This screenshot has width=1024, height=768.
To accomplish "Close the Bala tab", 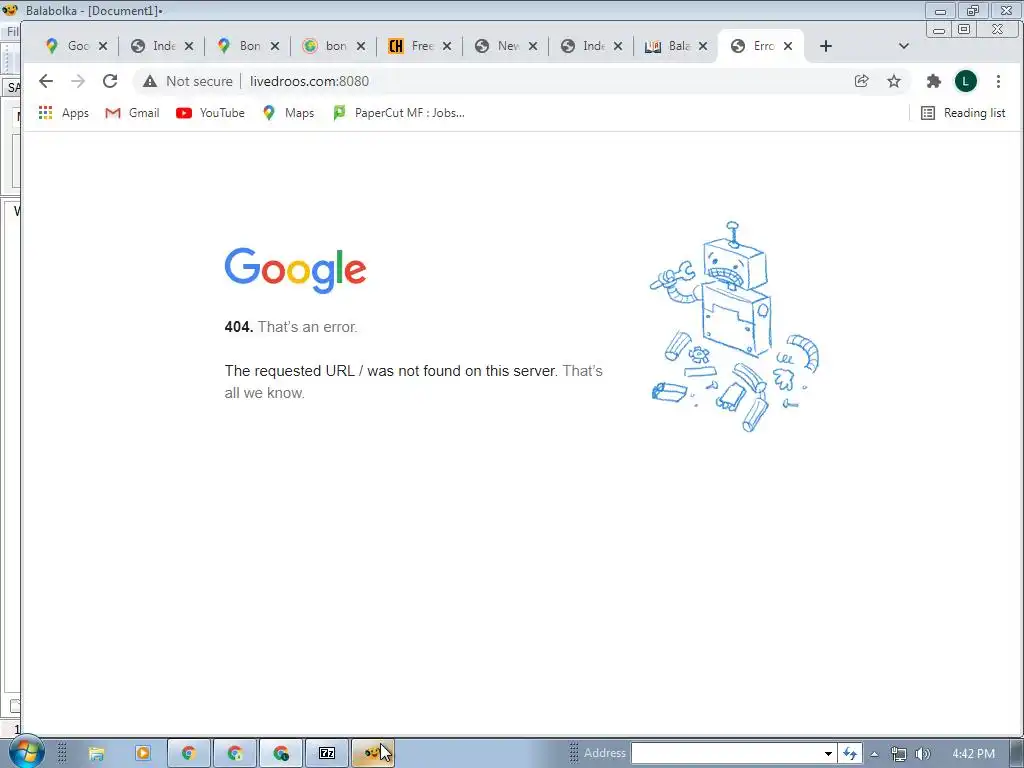I will (703, 46).
